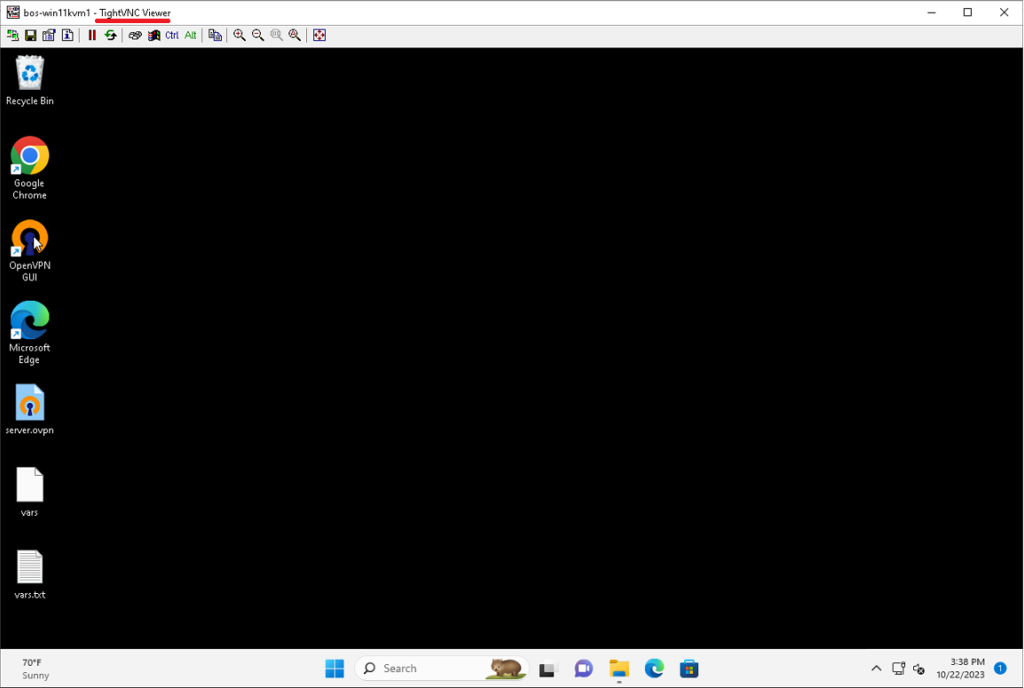Open the remote Windows Start menu
Viewport: 1024px width, 688px height.
point(334,668)
